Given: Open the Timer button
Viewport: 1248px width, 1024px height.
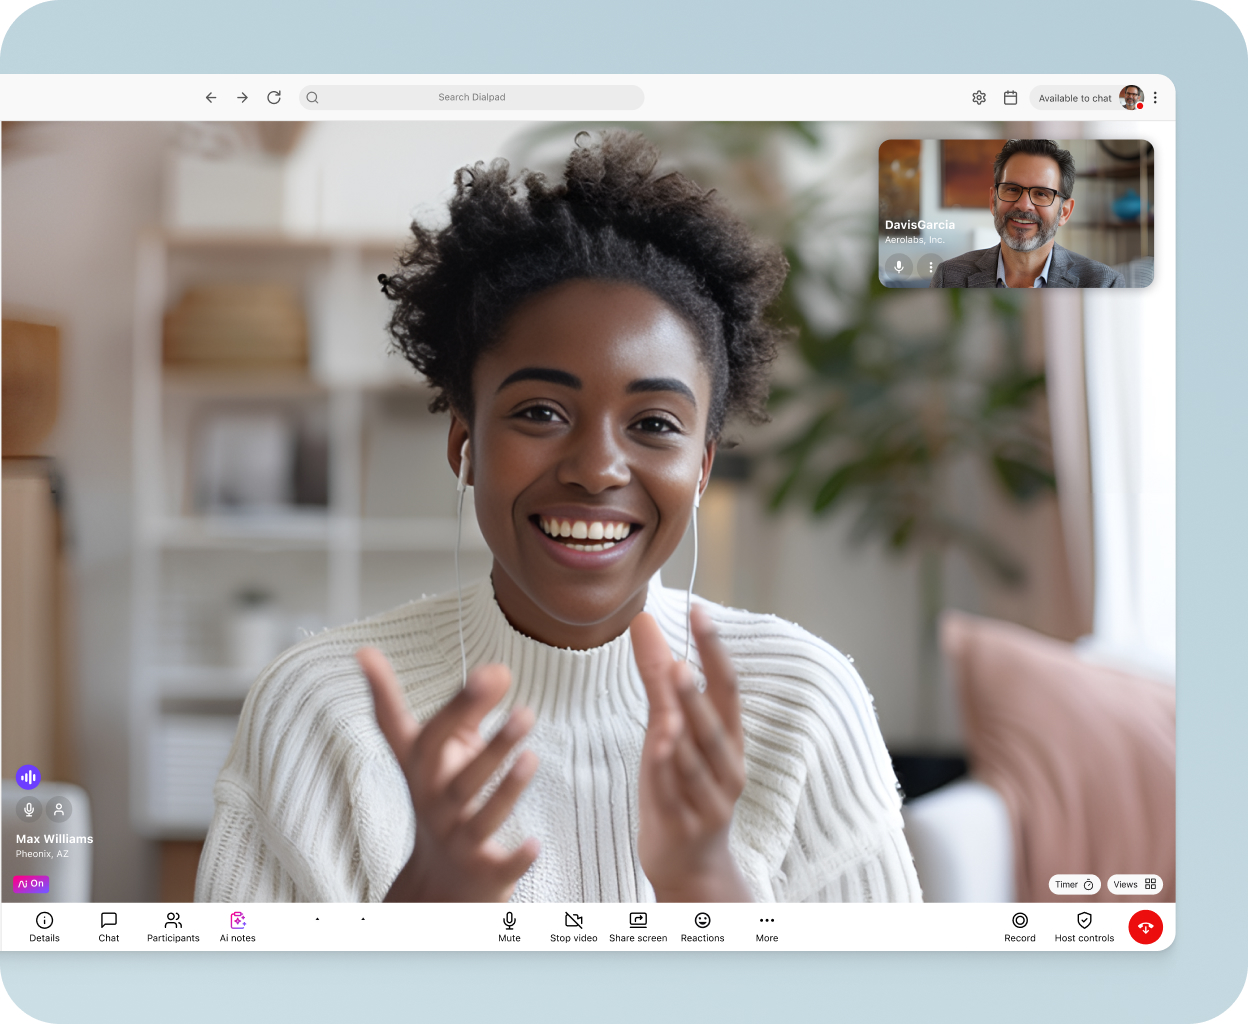Looking at the screenshot, I should 1075,885.
